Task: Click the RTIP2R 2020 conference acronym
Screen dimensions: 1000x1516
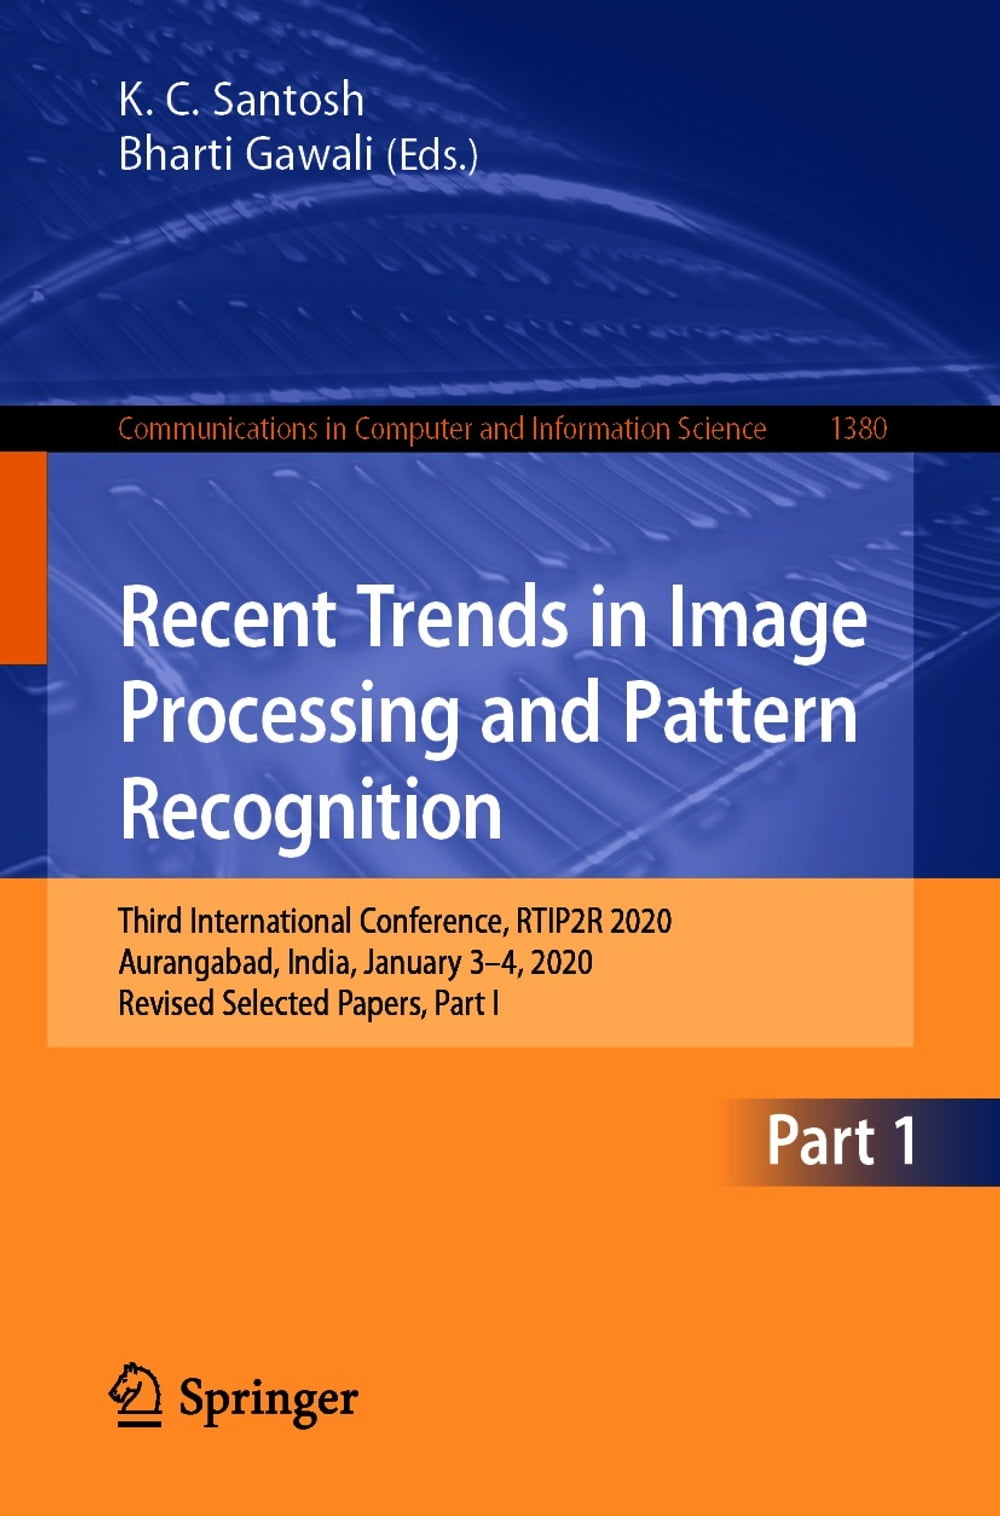Action: pyautogui.click(x=594, y=921)
